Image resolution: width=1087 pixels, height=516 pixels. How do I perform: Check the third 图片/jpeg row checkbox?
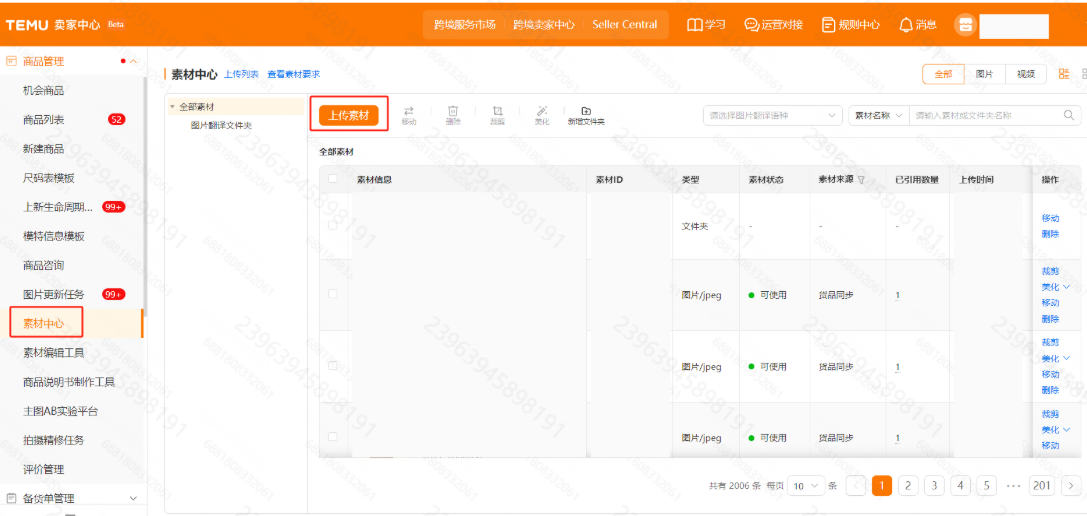333,437
